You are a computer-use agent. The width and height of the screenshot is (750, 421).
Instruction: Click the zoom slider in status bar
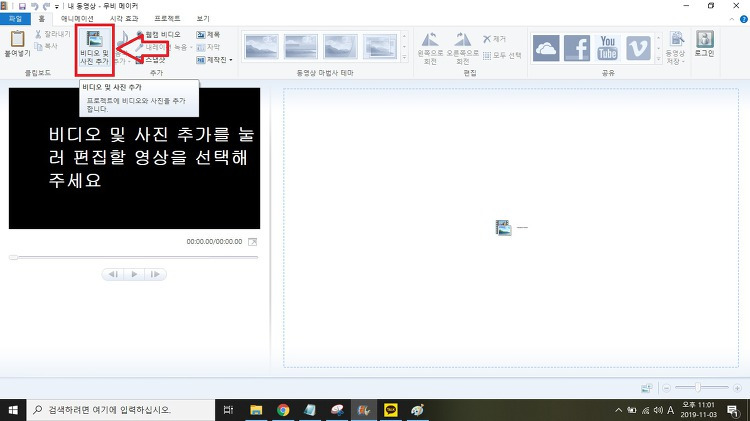(698, 388)
